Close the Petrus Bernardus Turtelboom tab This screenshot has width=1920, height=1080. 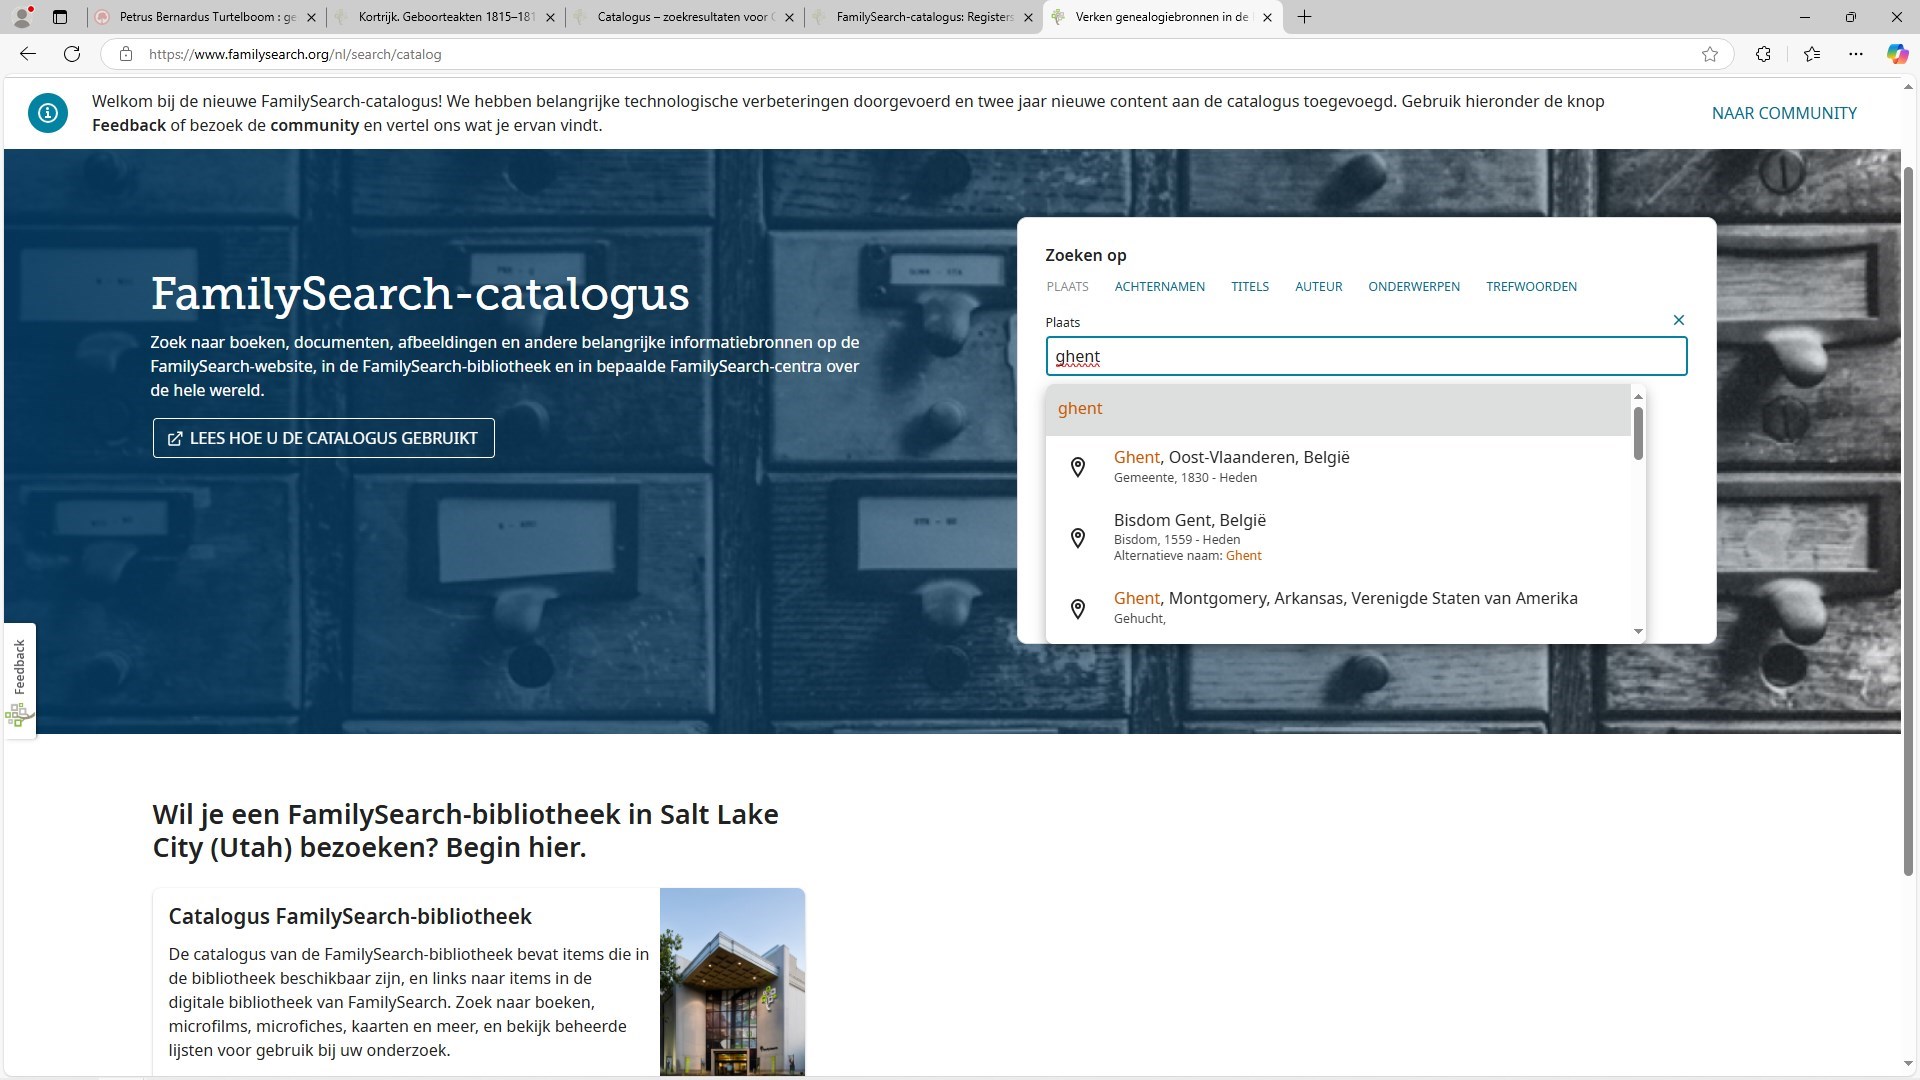311,17
